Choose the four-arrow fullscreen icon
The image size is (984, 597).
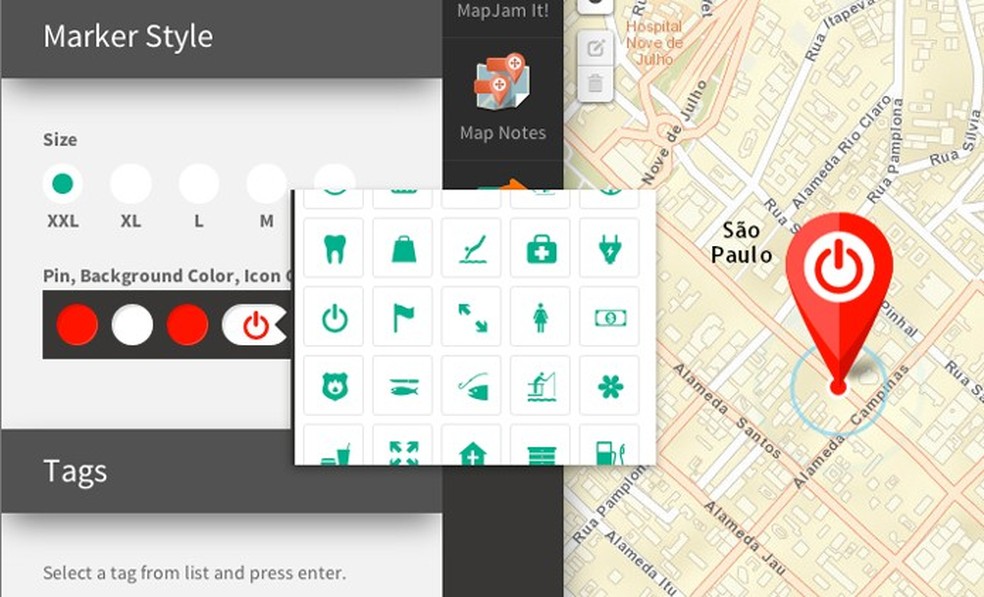403,446
